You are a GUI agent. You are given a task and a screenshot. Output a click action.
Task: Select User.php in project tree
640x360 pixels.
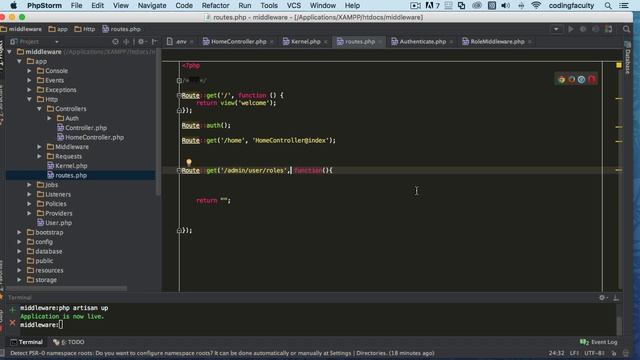(x=54, y=223)
